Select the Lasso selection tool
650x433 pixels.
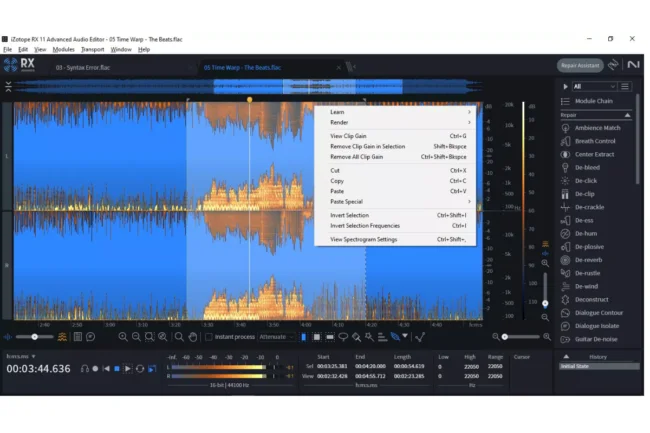(343, 337)
